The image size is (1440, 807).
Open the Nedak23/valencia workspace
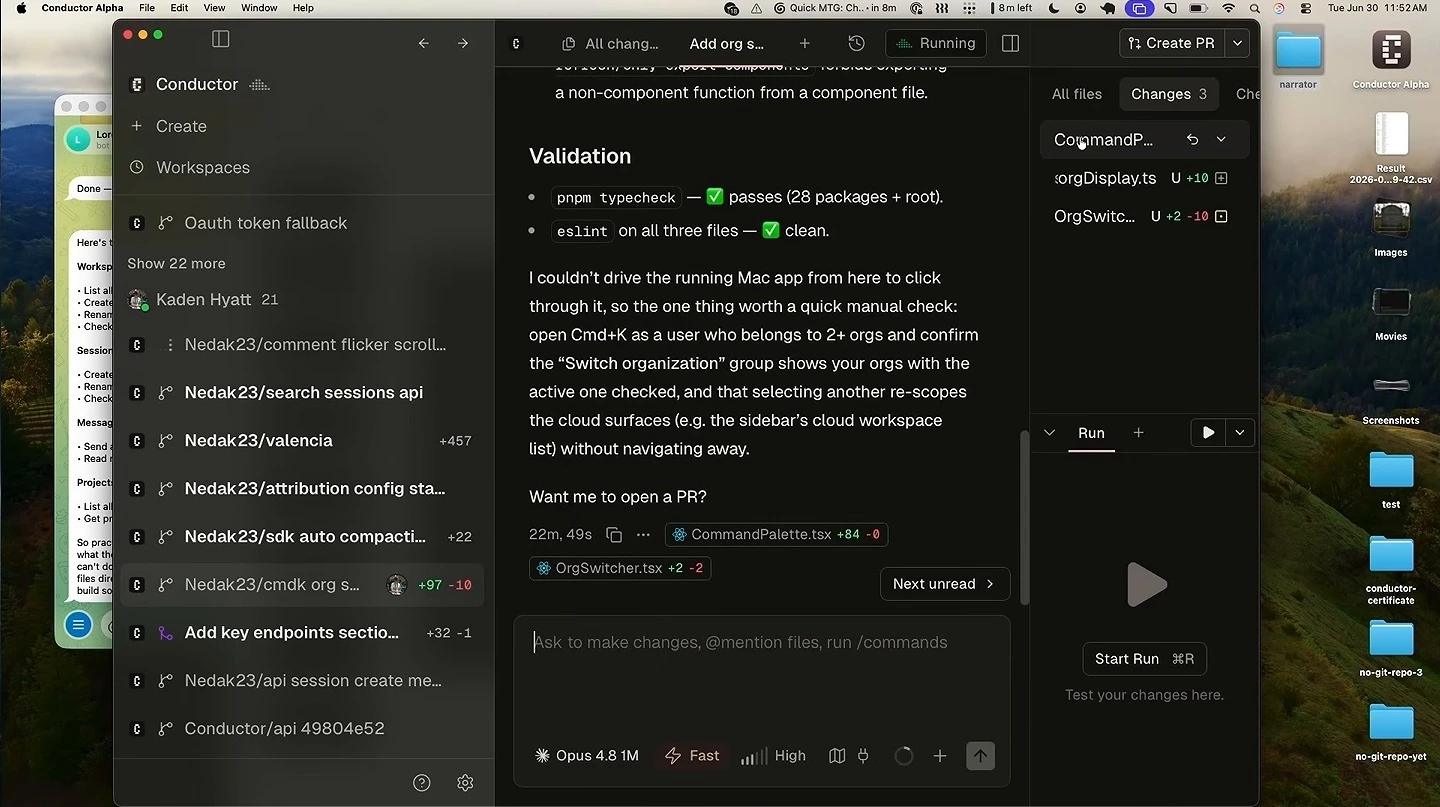coord(301,441)
